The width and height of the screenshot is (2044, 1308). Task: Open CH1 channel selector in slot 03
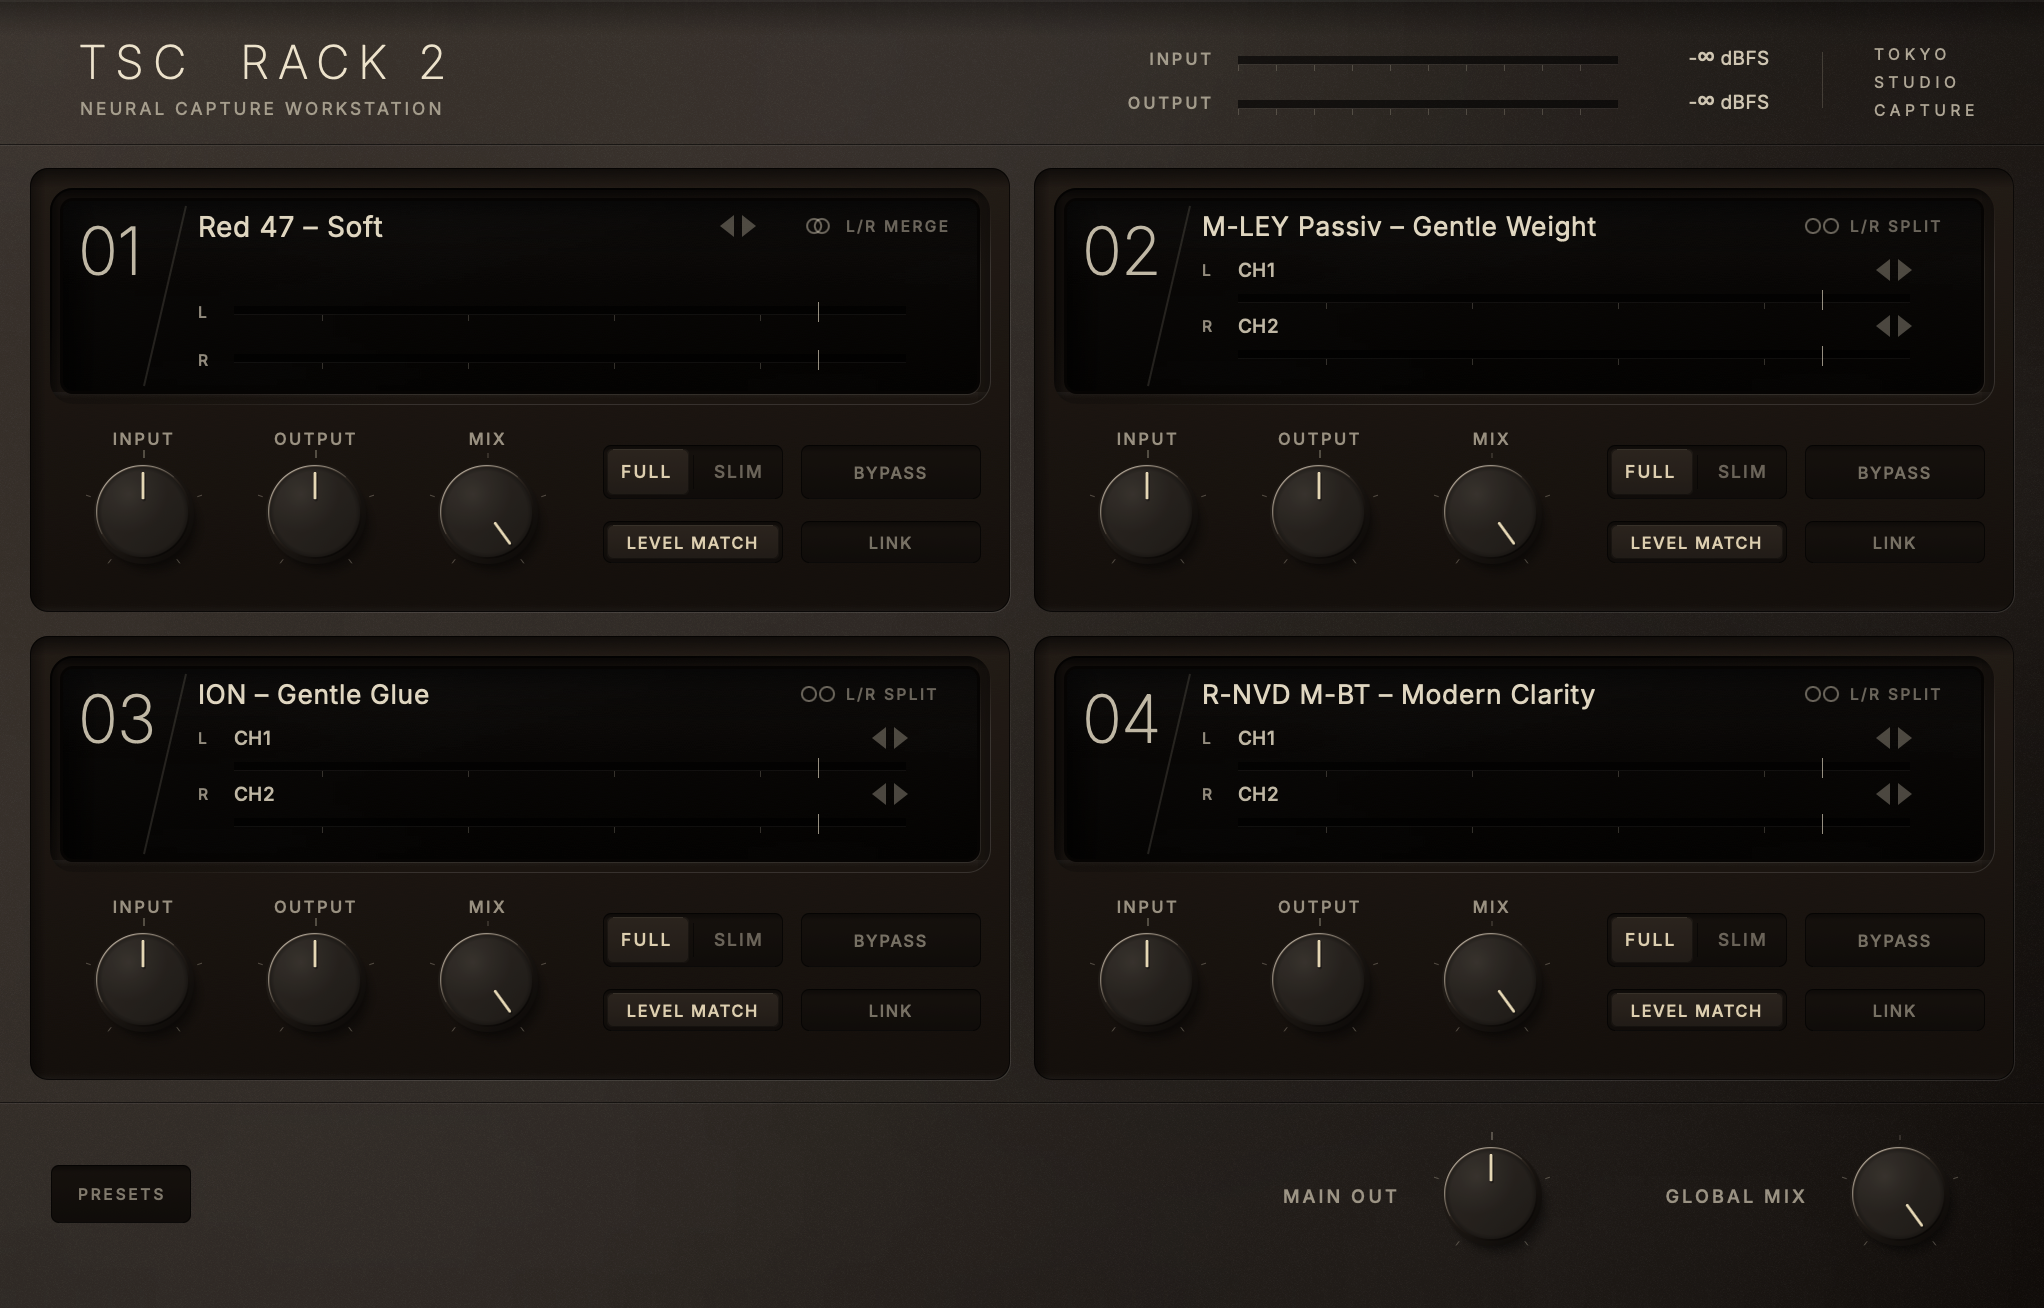pos(253,738)
